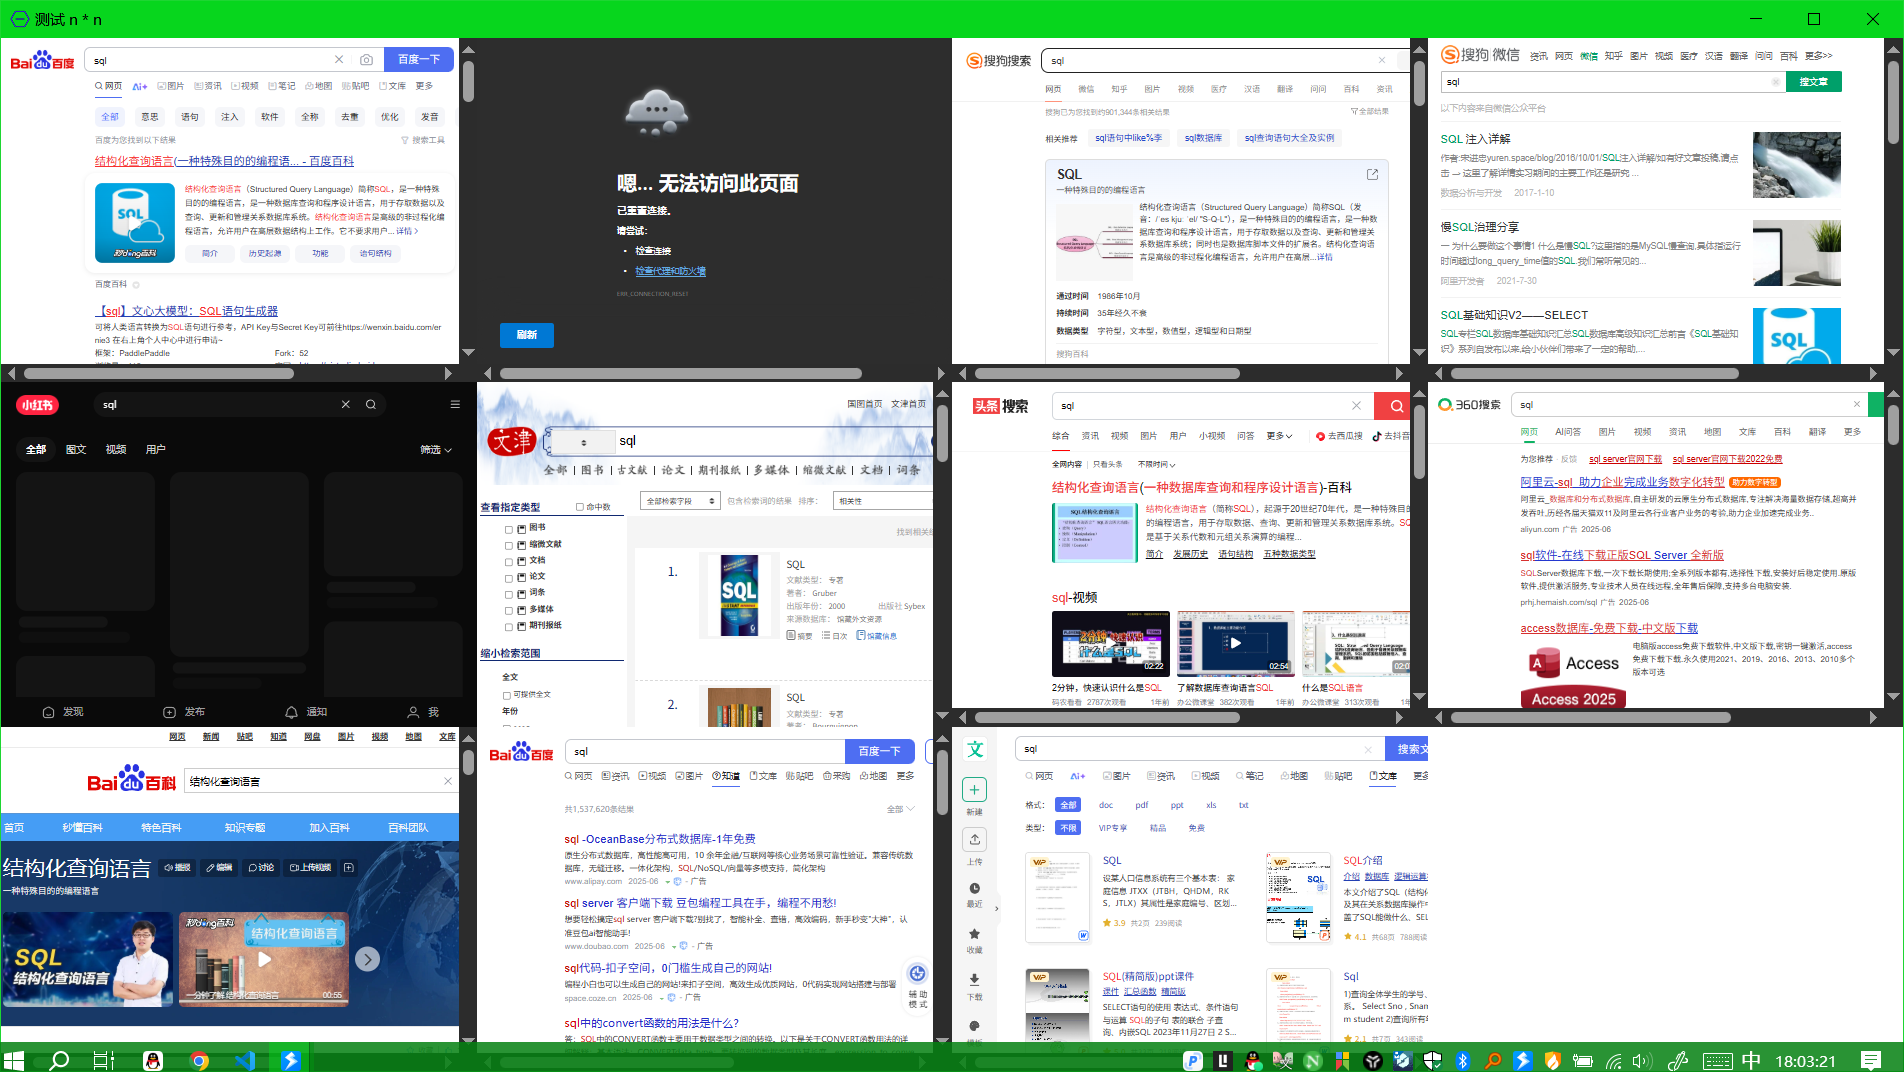Click the SQL book cover thumbnail of result 1

(x=739, y=596)
